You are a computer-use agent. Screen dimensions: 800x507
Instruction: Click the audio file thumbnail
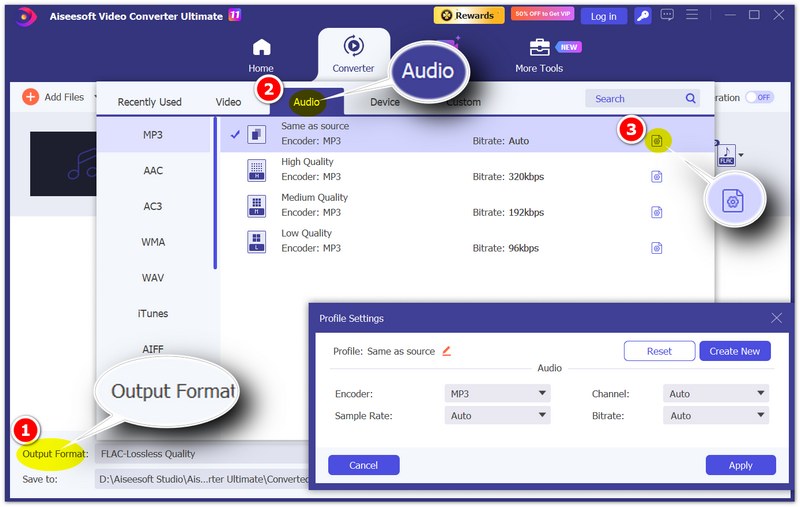tap(63, 164)
